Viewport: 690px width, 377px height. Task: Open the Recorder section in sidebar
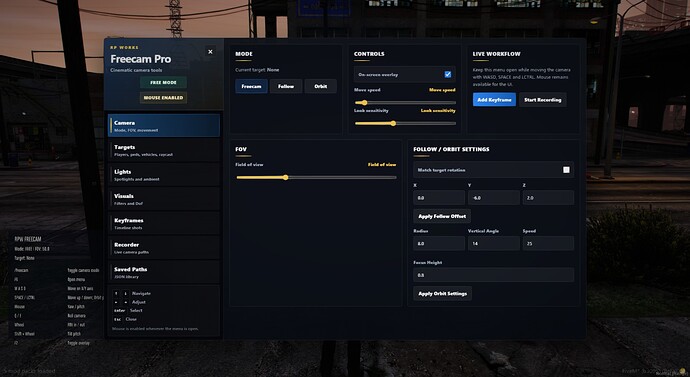pos(164,248)
